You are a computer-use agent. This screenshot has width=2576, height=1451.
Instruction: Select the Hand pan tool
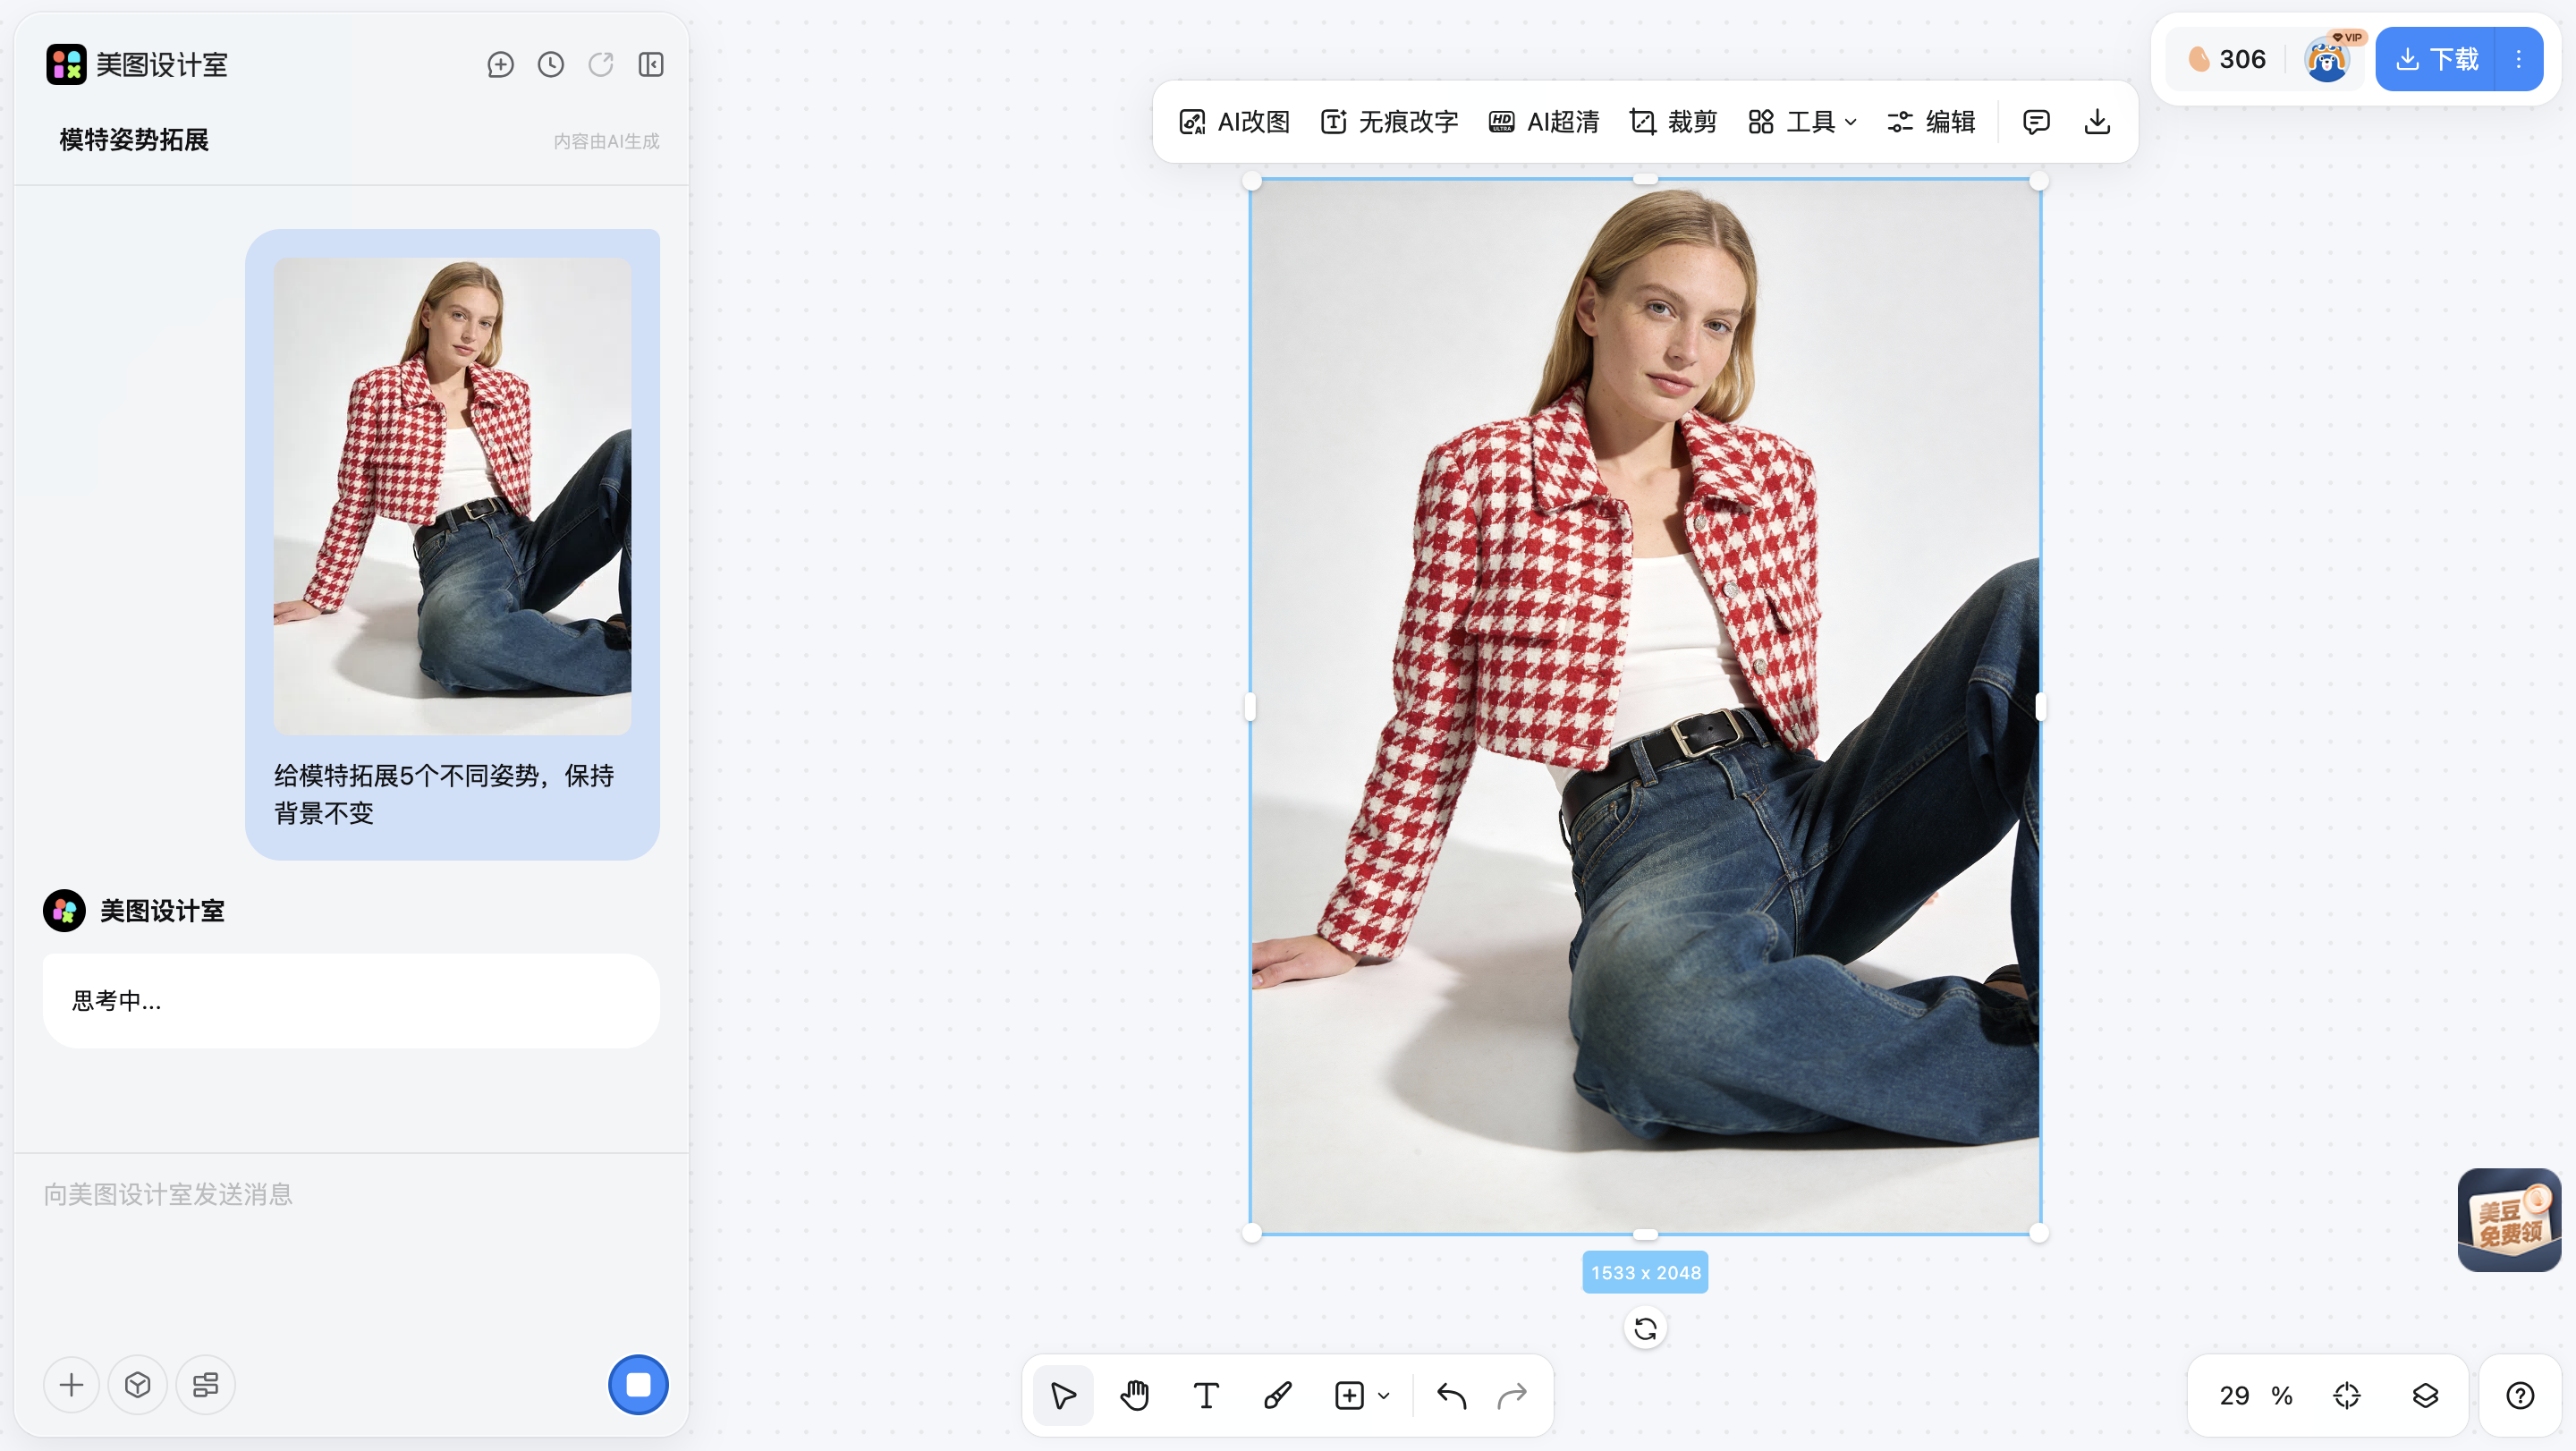(x=1135, y=1395)
